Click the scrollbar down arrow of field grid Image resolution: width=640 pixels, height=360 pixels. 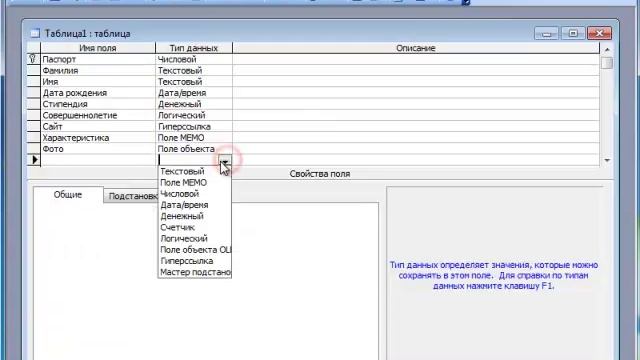coord(607,160)
